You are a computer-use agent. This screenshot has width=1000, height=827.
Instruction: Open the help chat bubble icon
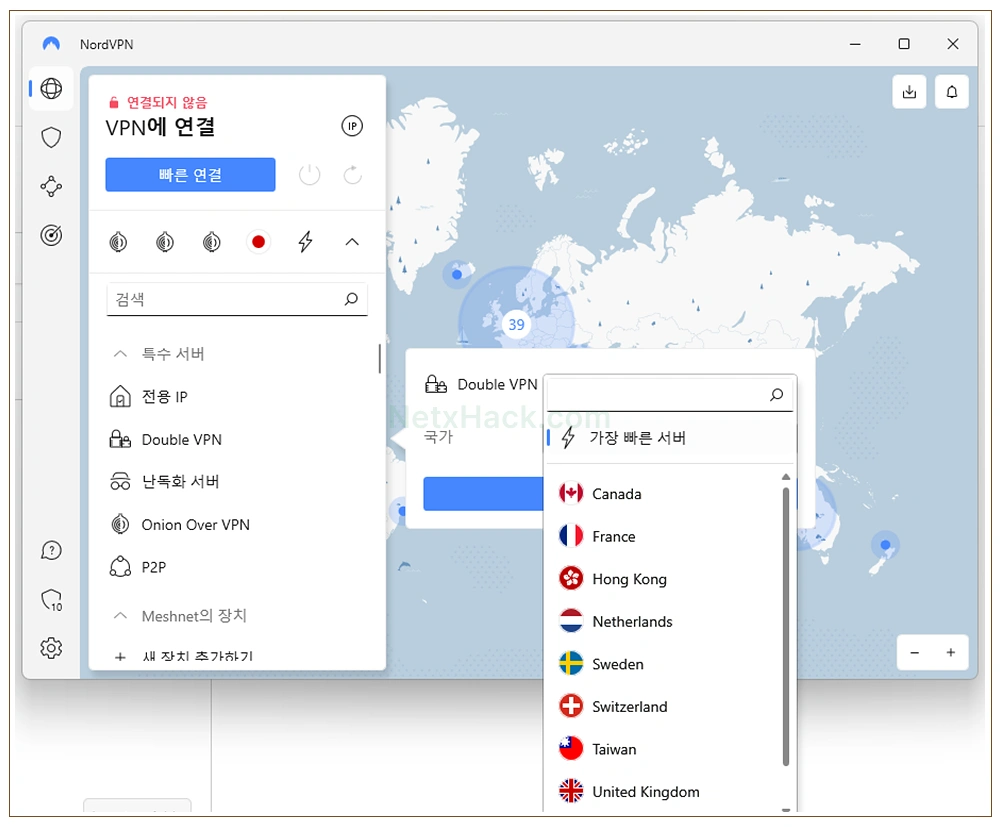coord(51,550)
